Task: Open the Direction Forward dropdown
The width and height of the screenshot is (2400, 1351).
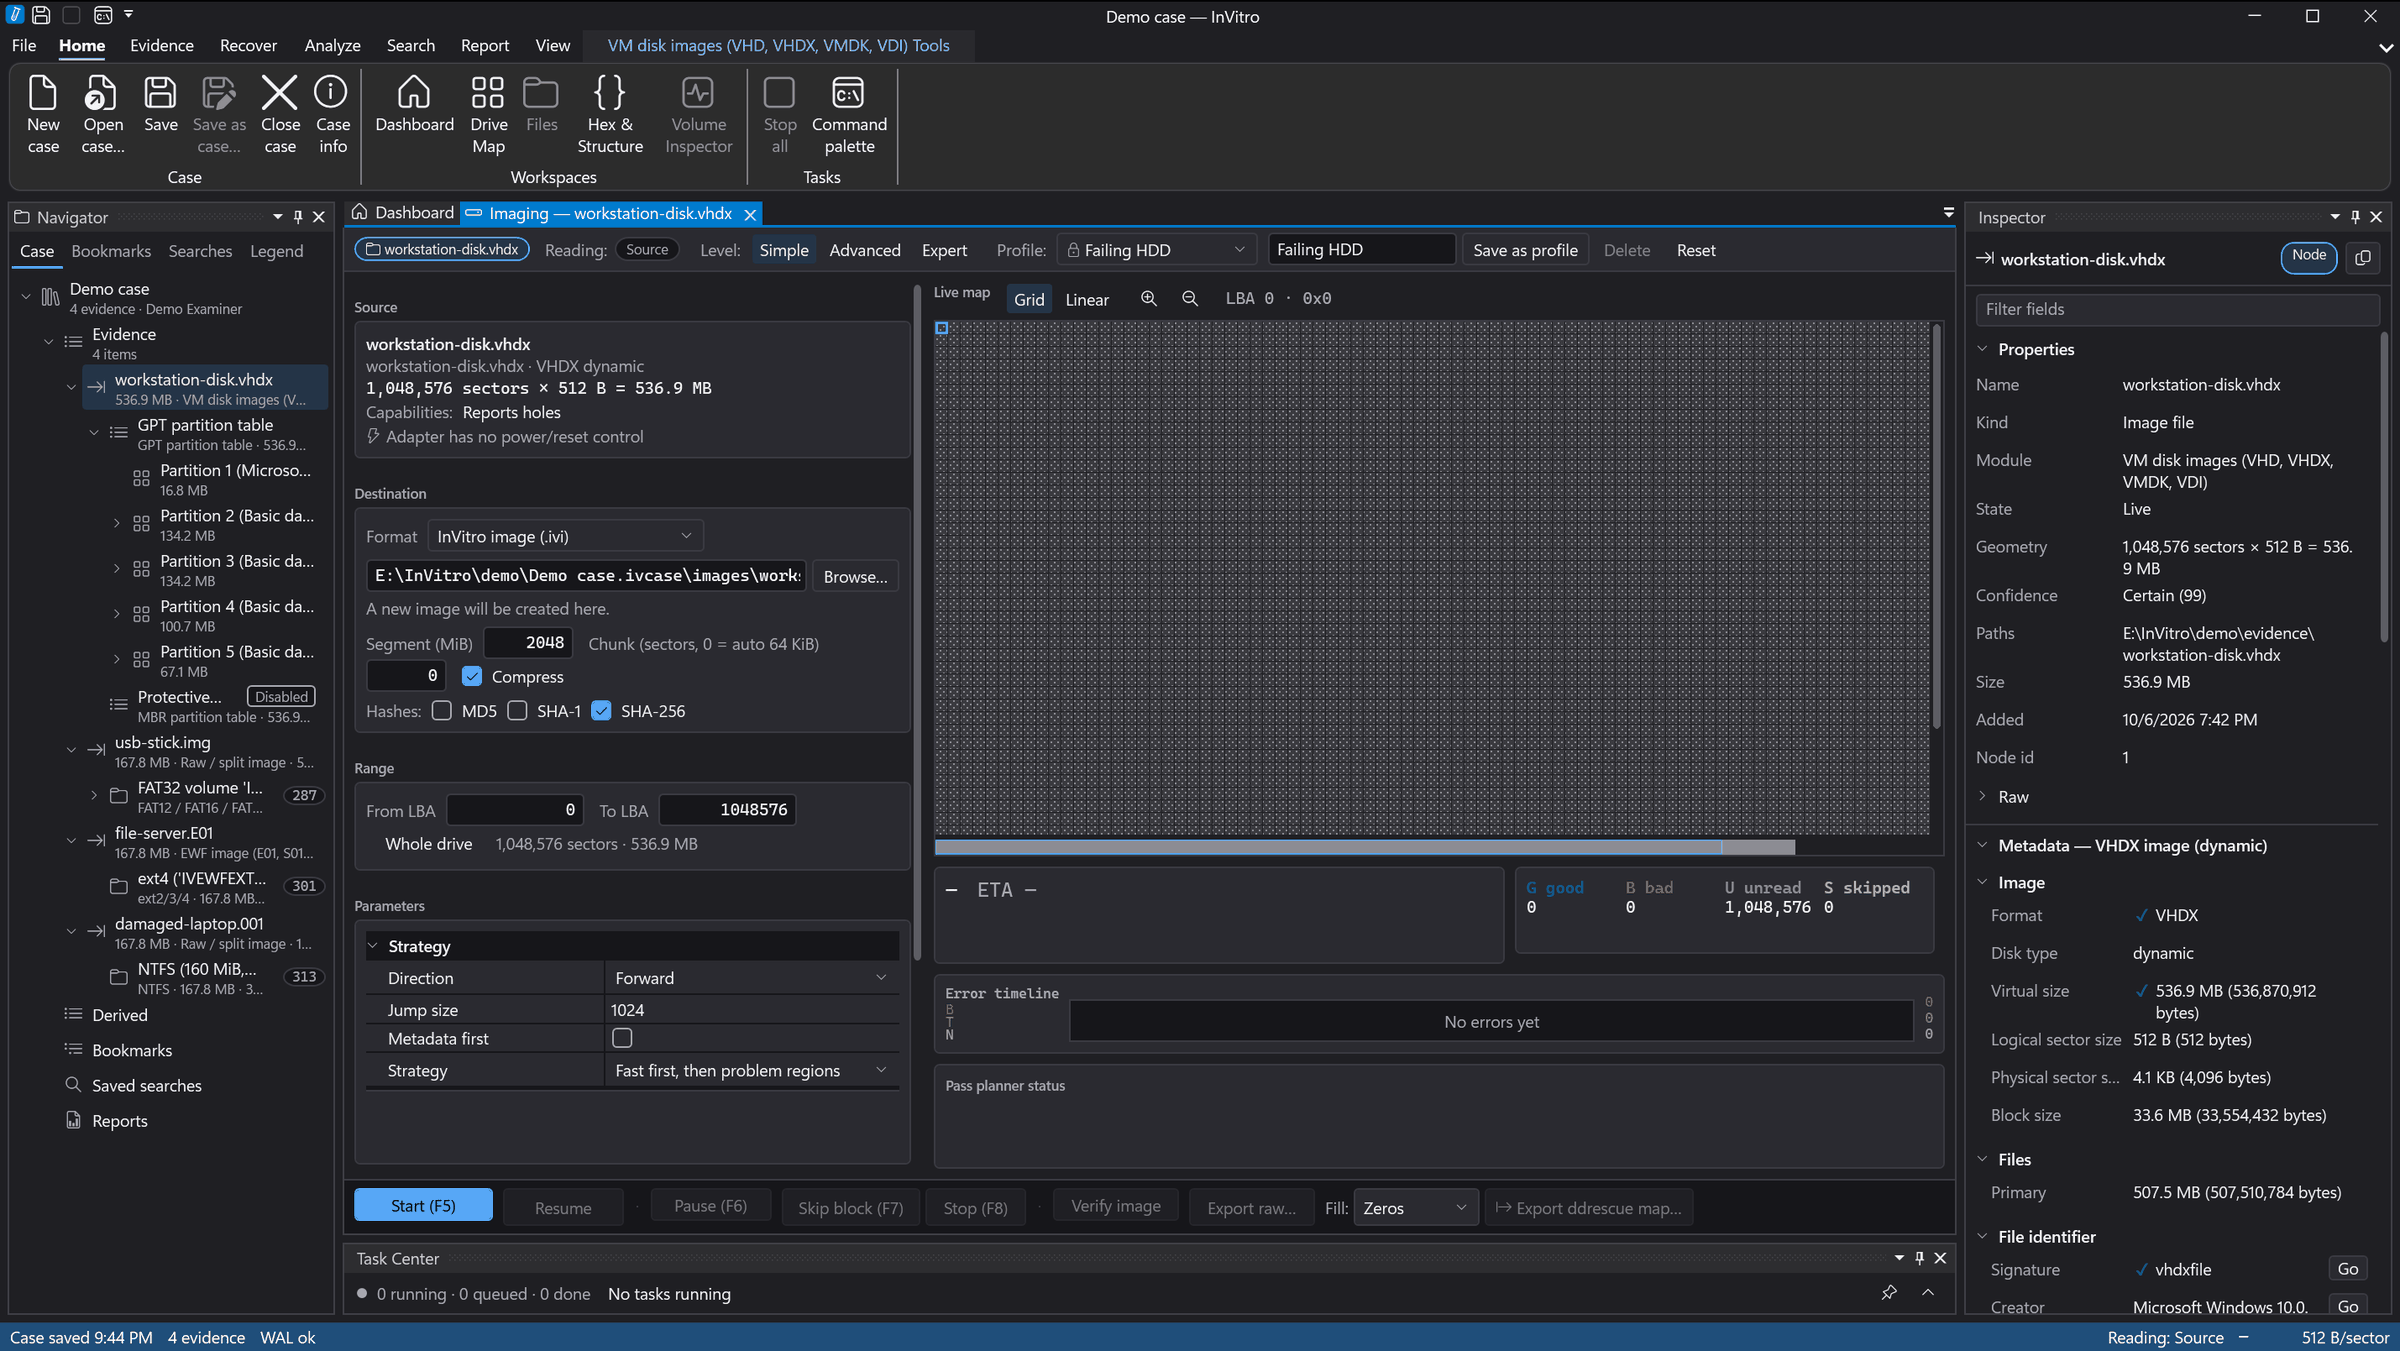Action: [750, 978]
